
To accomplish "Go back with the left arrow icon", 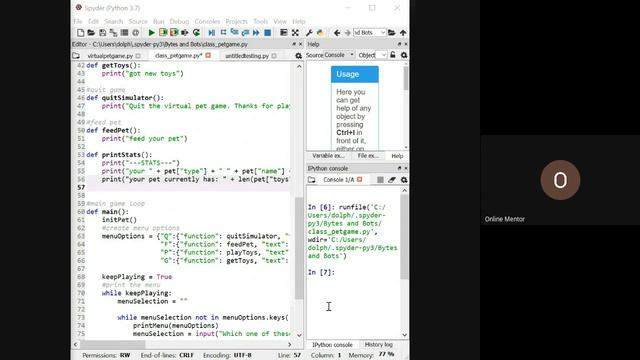I will tap(337, 33).
